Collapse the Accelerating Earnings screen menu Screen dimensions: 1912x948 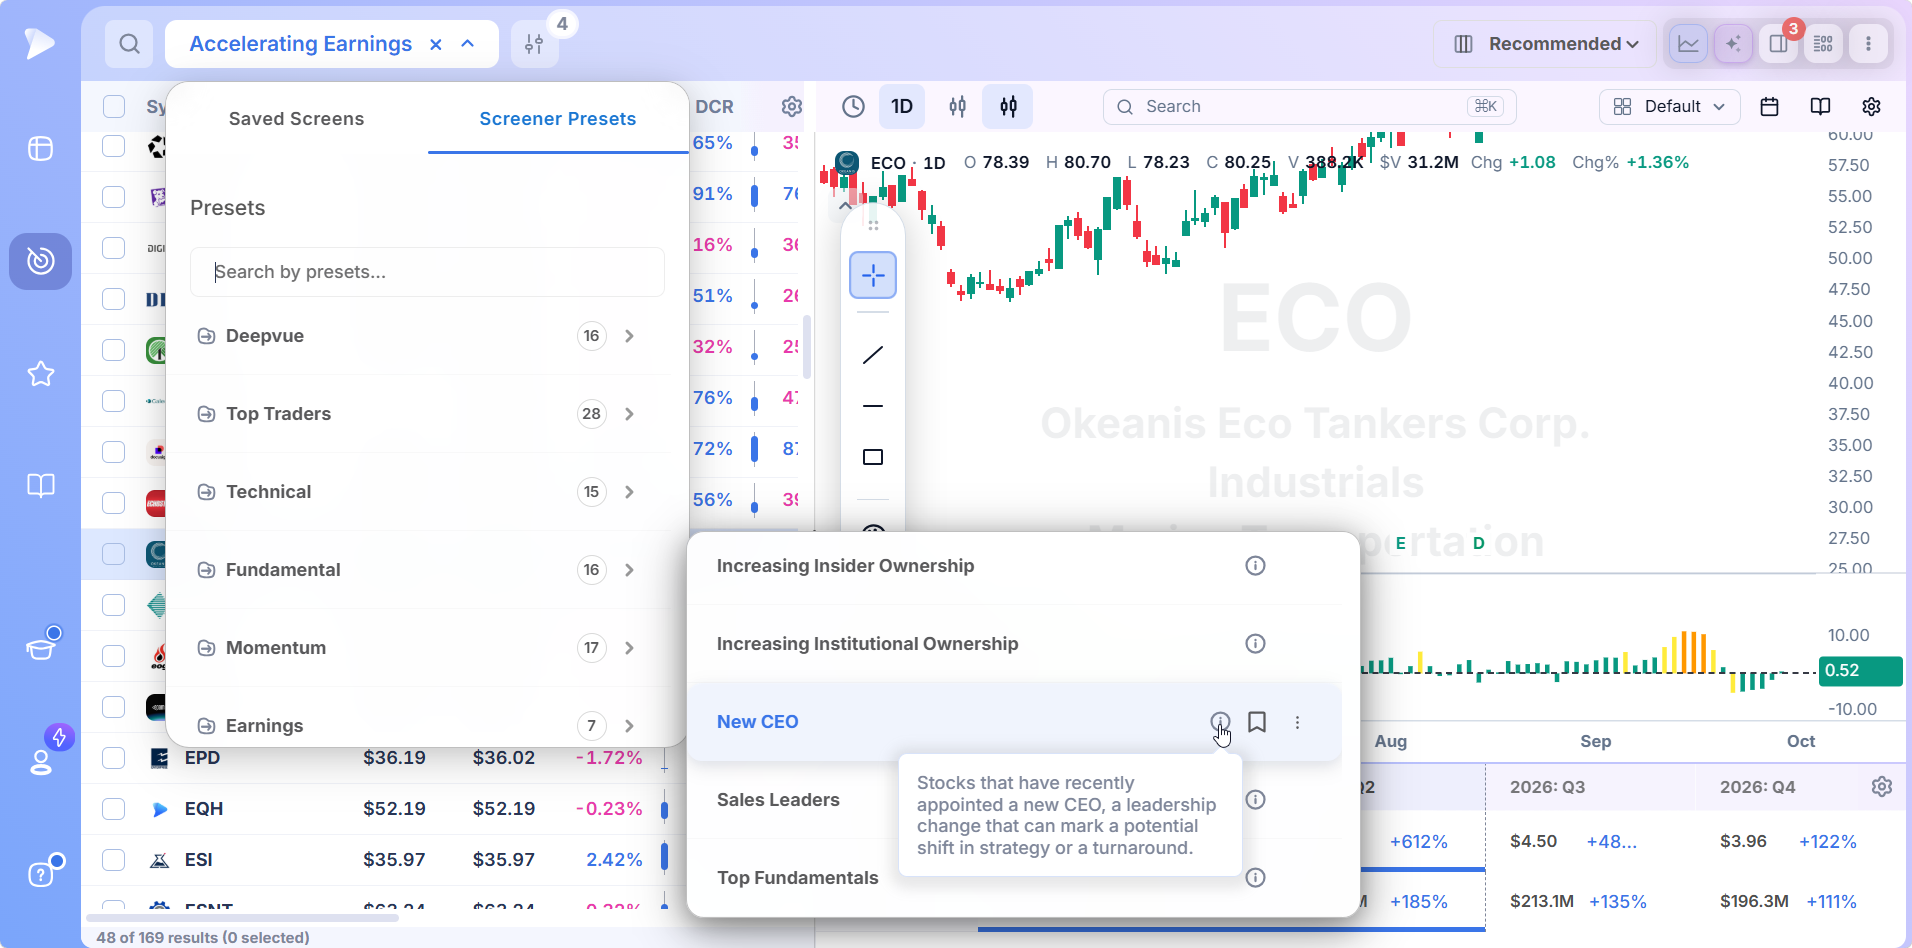click(x=467, y=44)
